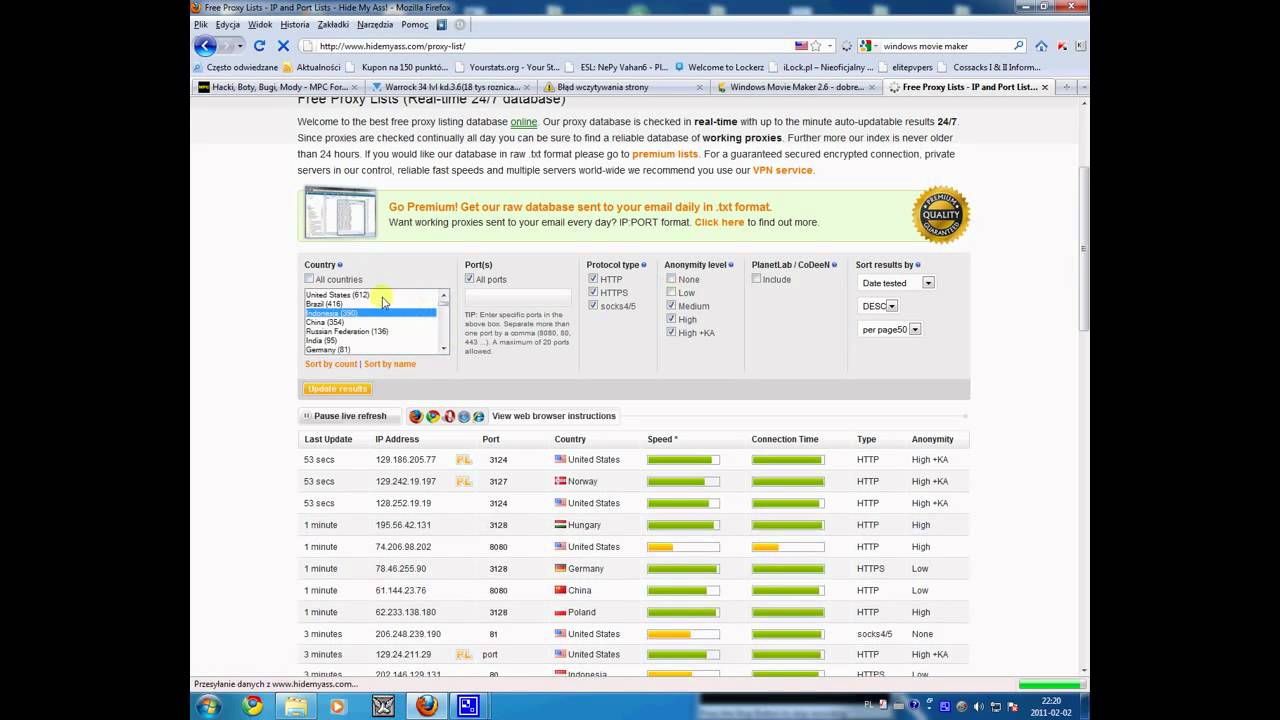Close the Free Proxy Lists tab

point(1045,87)
